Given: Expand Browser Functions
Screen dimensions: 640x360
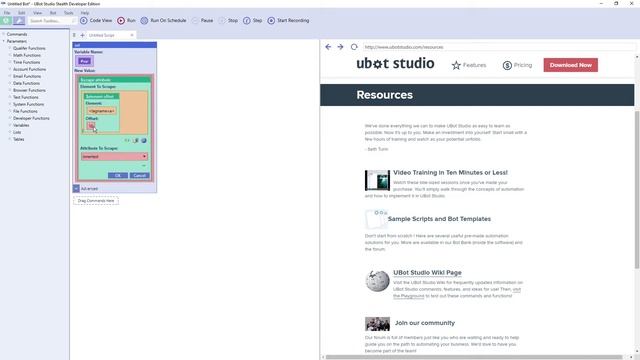Looking at the screenshot, I should 10,90.
